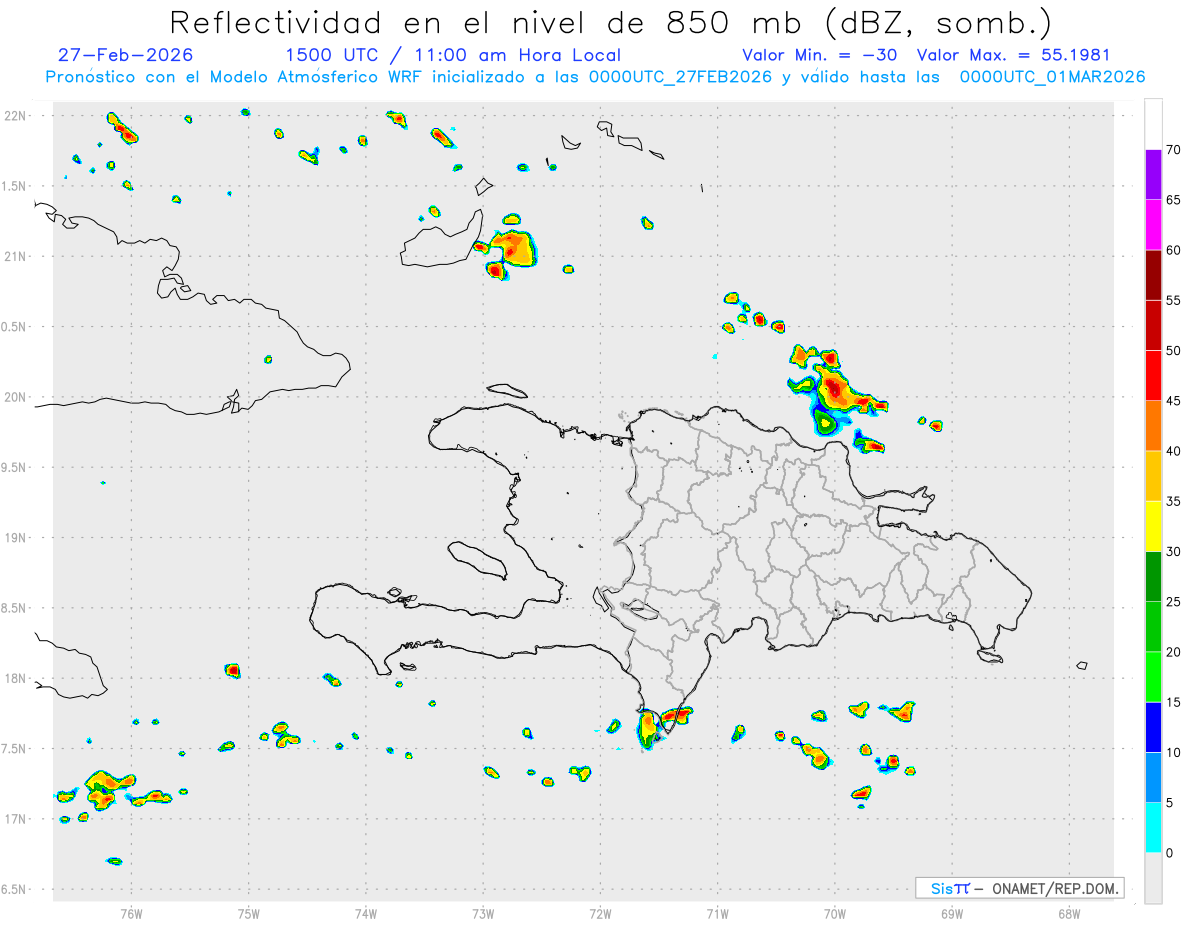This screenshot has width=1200, height=927.
Task: Click the 'Valor Min. = -30' text
Action: tap(820, 55)
